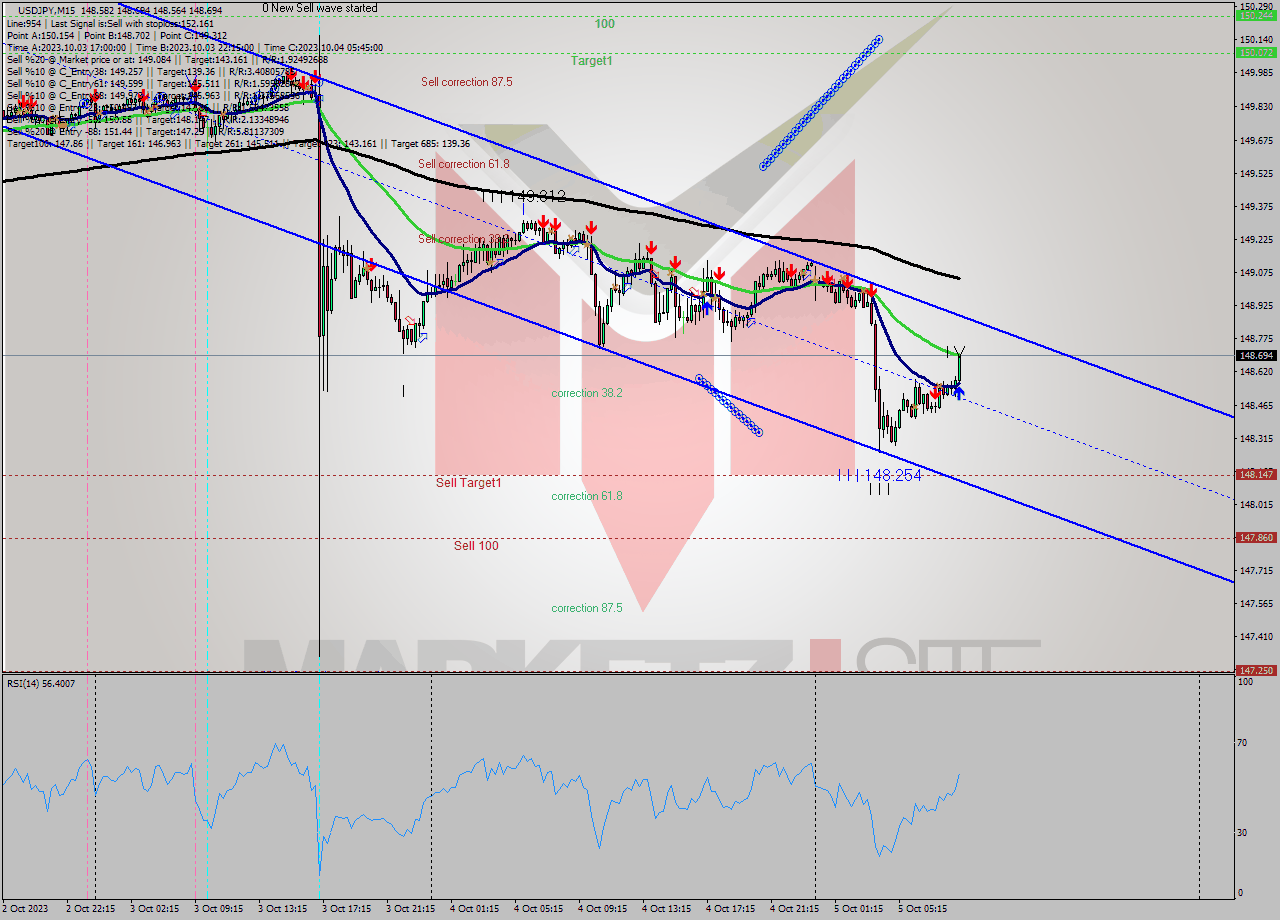Click the '0 New Sell wave started' text
Viewport: 1280px width, 920px height.
319,8
